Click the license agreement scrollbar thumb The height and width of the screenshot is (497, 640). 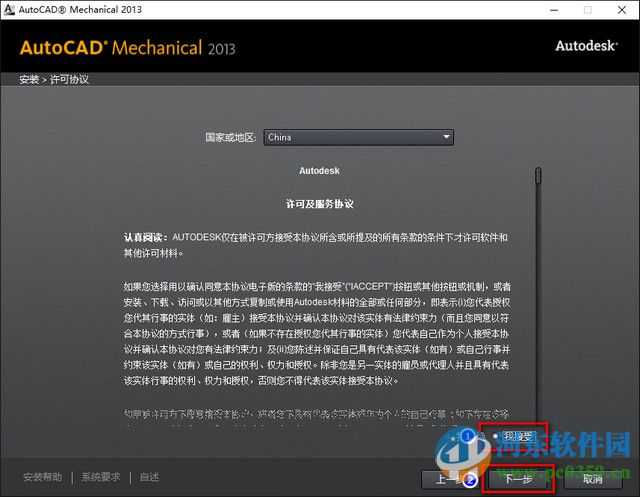tap(538, 175)
